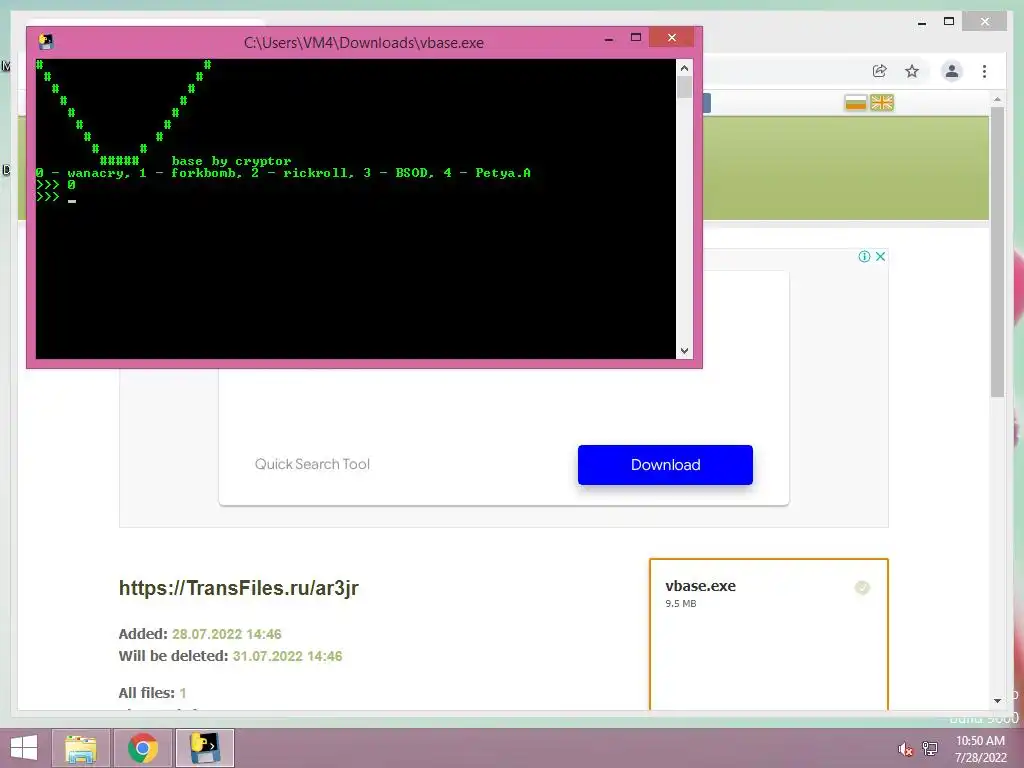Click the deletion date 31.07.2022 14:46
Viewport: 1024px width, 768px height.
click(287, 656)
